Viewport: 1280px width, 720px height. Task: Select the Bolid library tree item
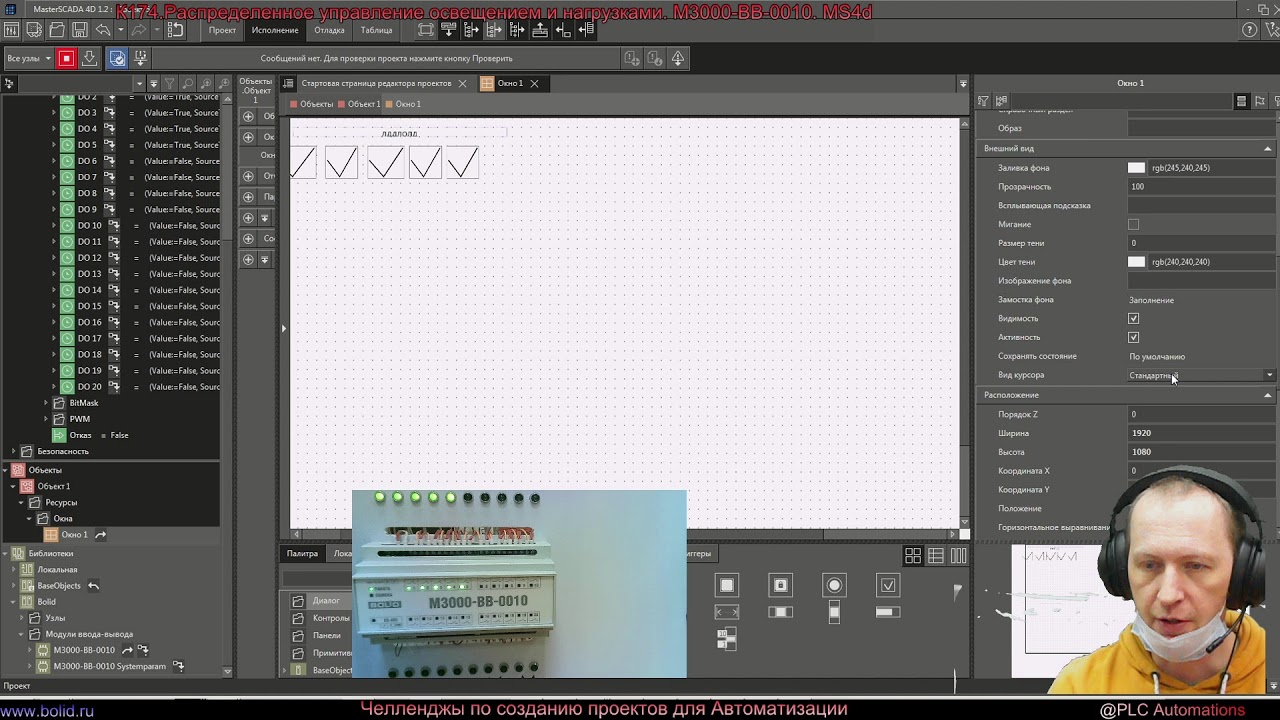(x=47, y=602)
